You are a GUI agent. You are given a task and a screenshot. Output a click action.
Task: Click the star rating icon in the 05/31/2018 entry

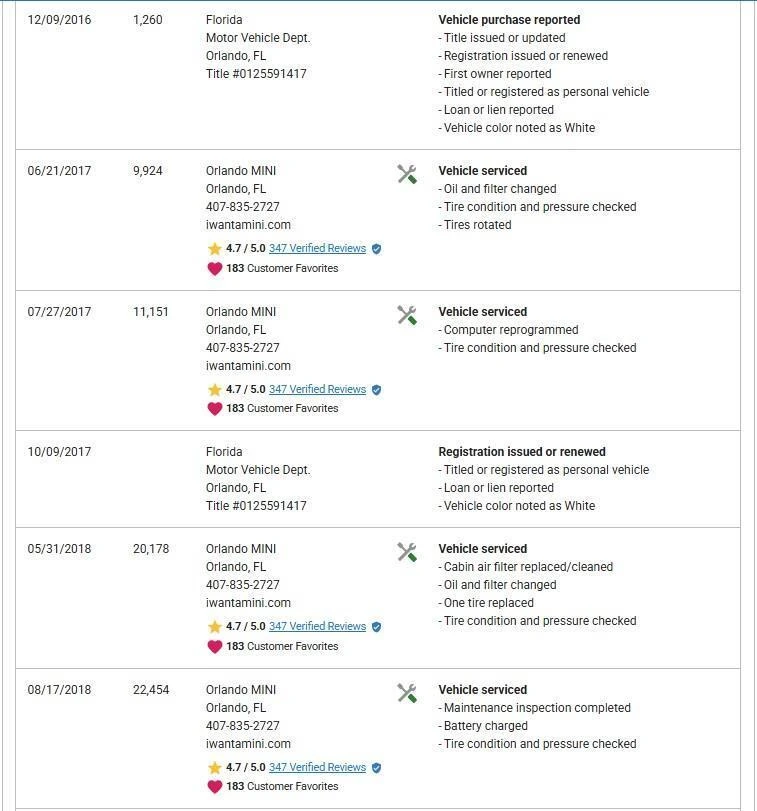point(214,627)
